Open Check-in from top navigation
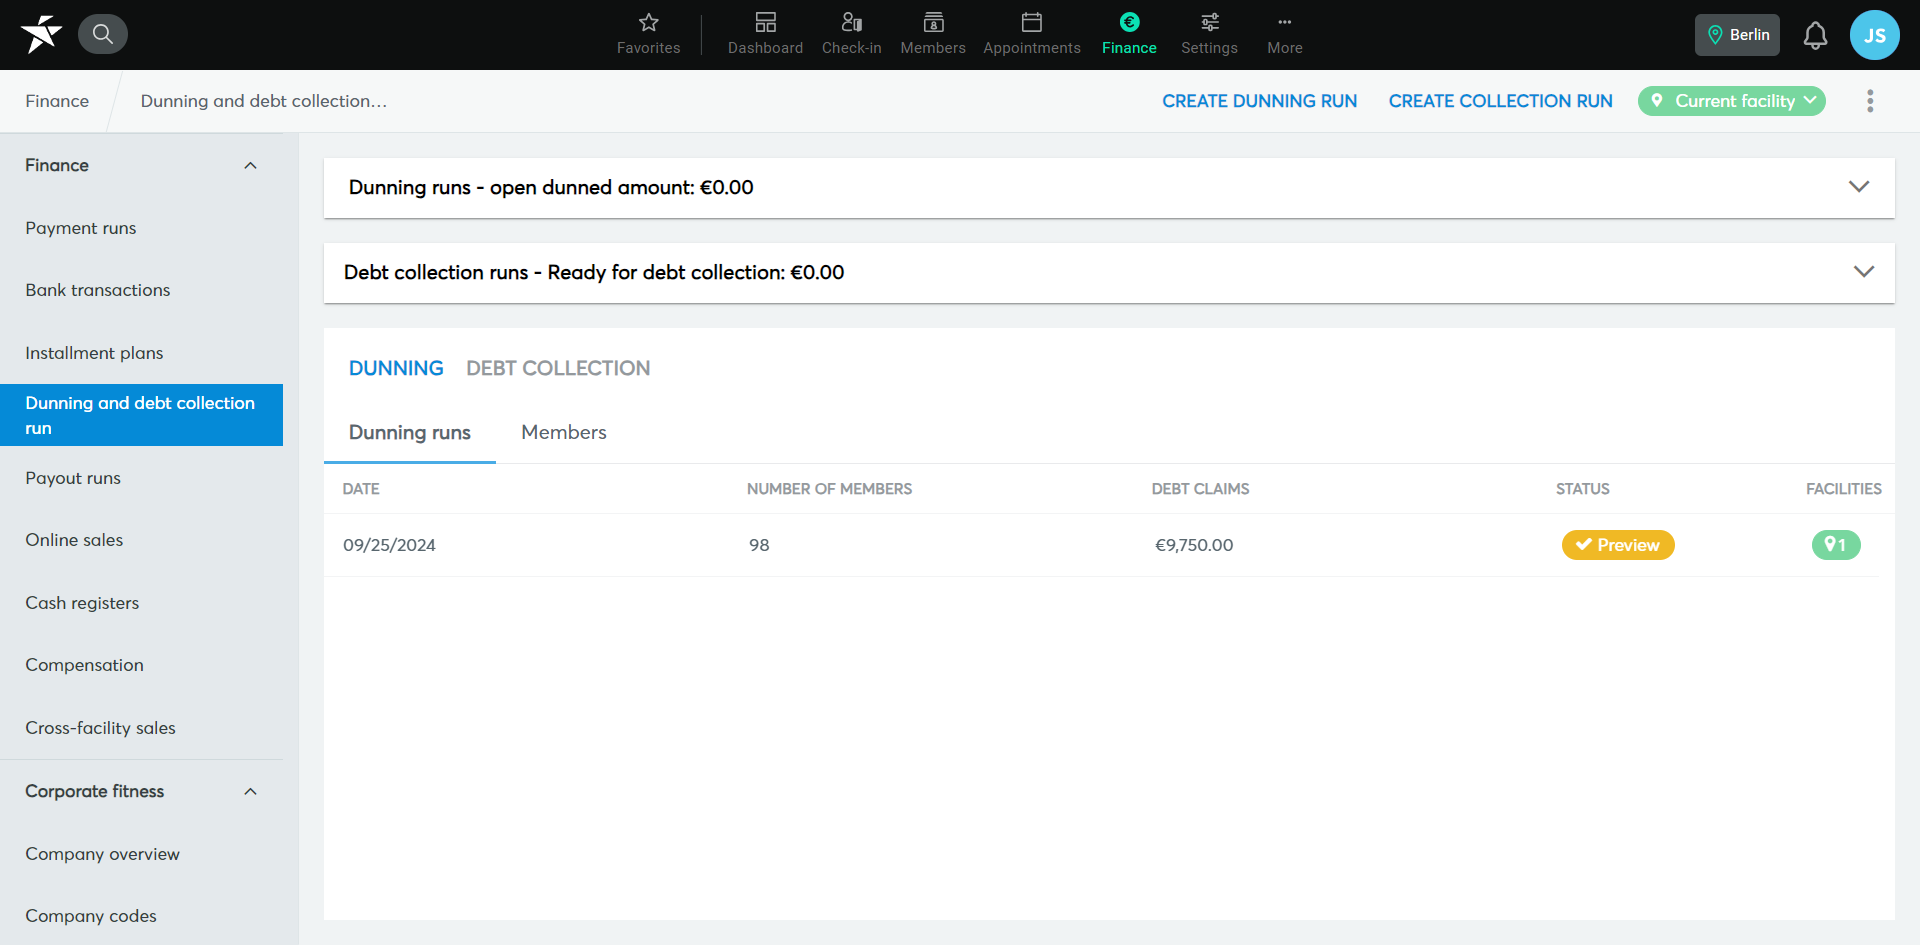 click(x=851, y=34)
